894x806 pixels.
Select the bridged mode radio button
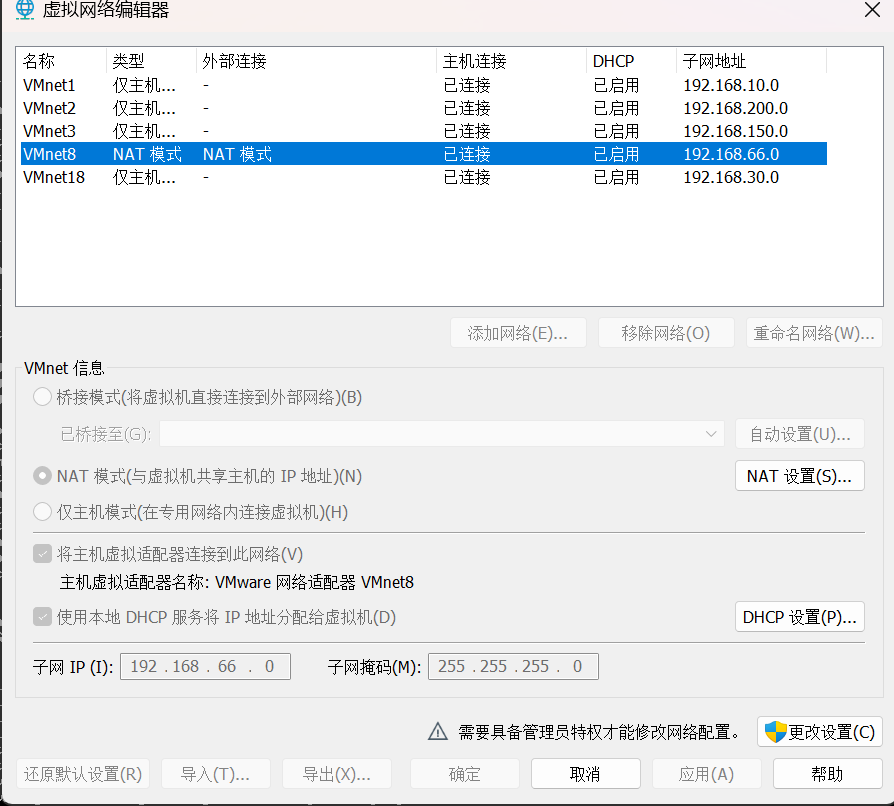point(42,397)
